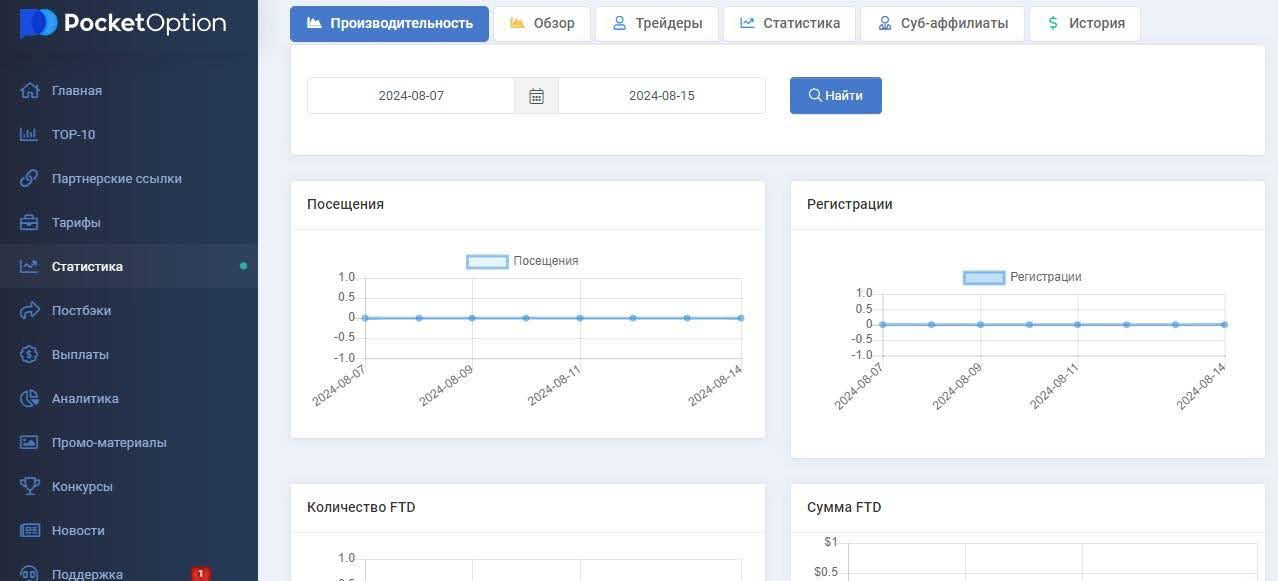Open the Трейдеры tab

click(x=656, y=22)
